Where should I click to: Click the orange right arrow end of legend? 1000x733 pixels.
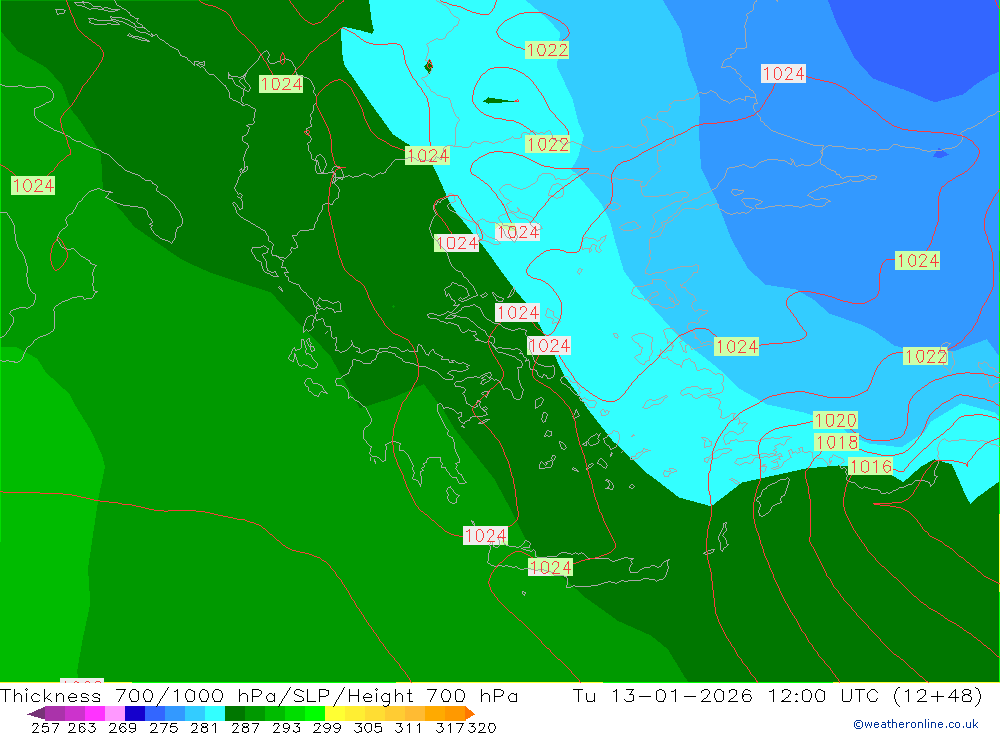(x=470, y=713)
